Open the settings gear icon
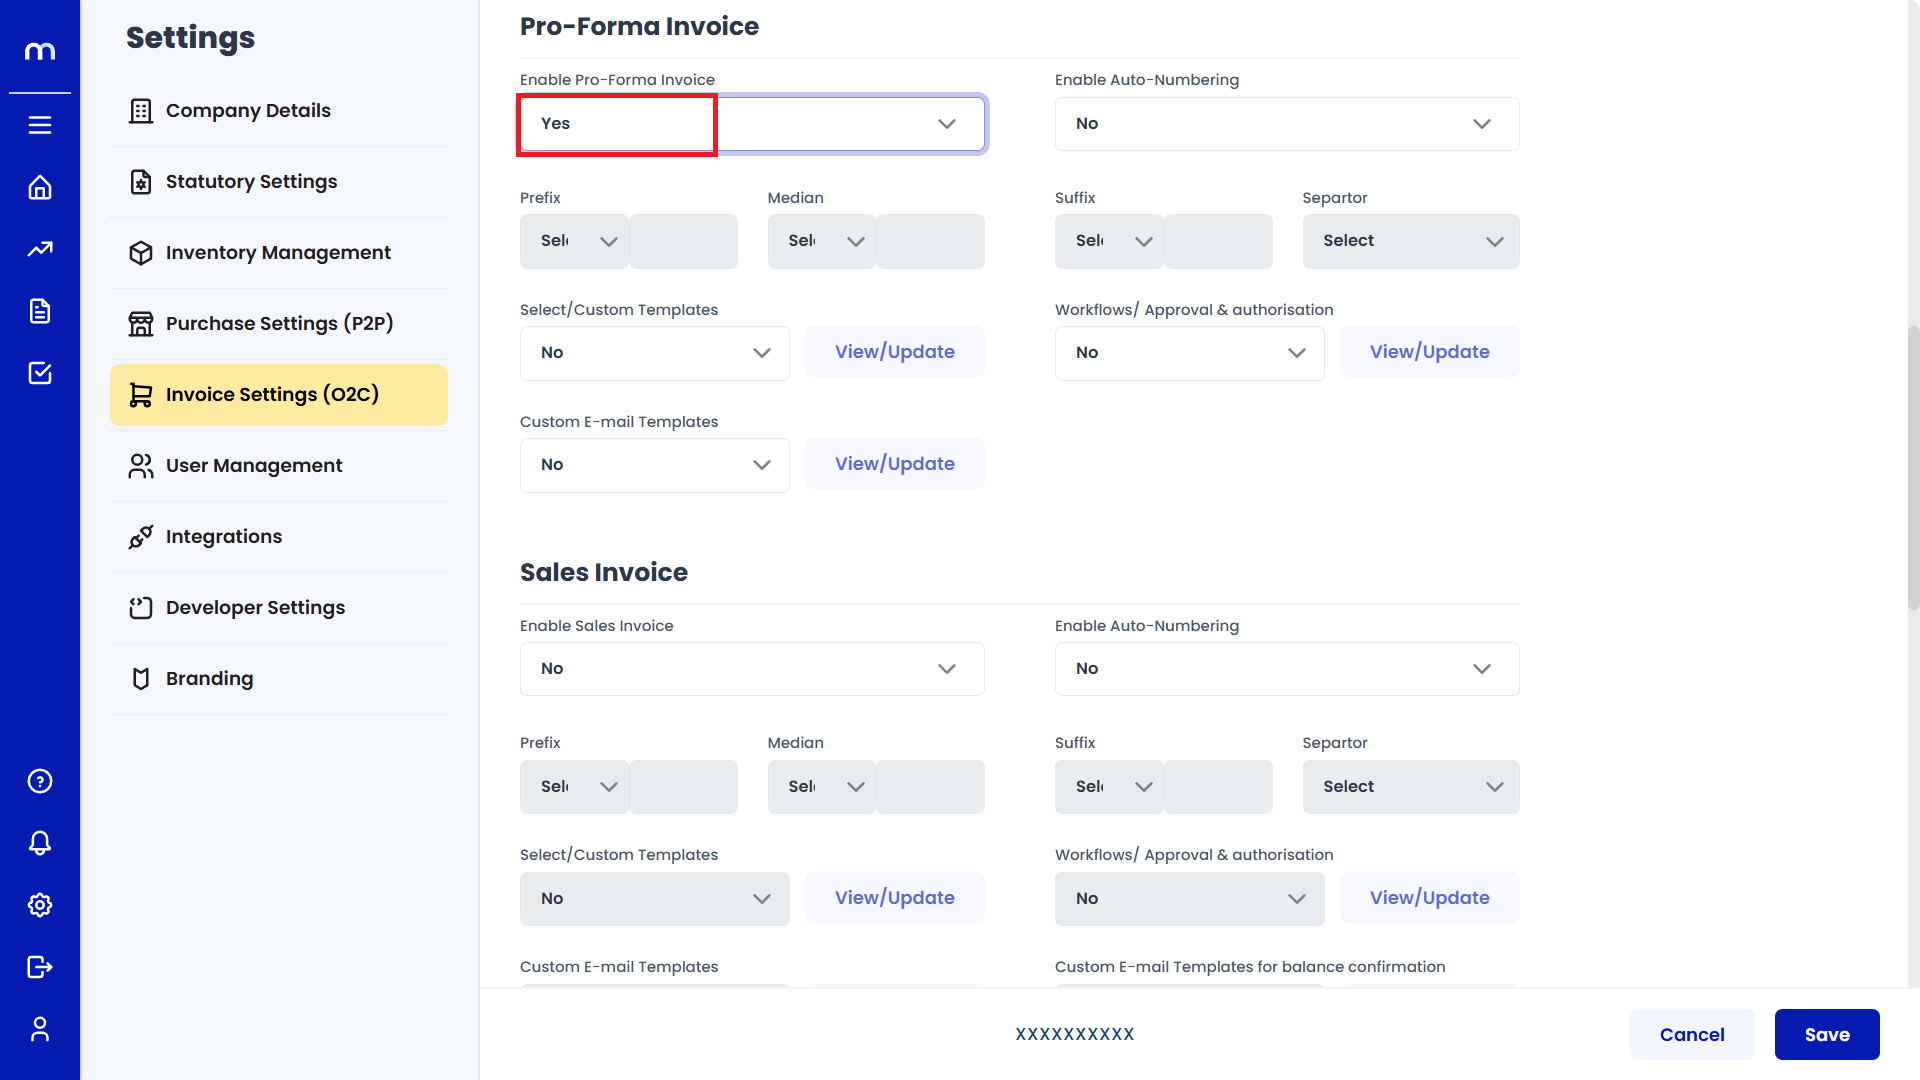This screenshot has height=1080, width=1920. [x=40, y=905]
